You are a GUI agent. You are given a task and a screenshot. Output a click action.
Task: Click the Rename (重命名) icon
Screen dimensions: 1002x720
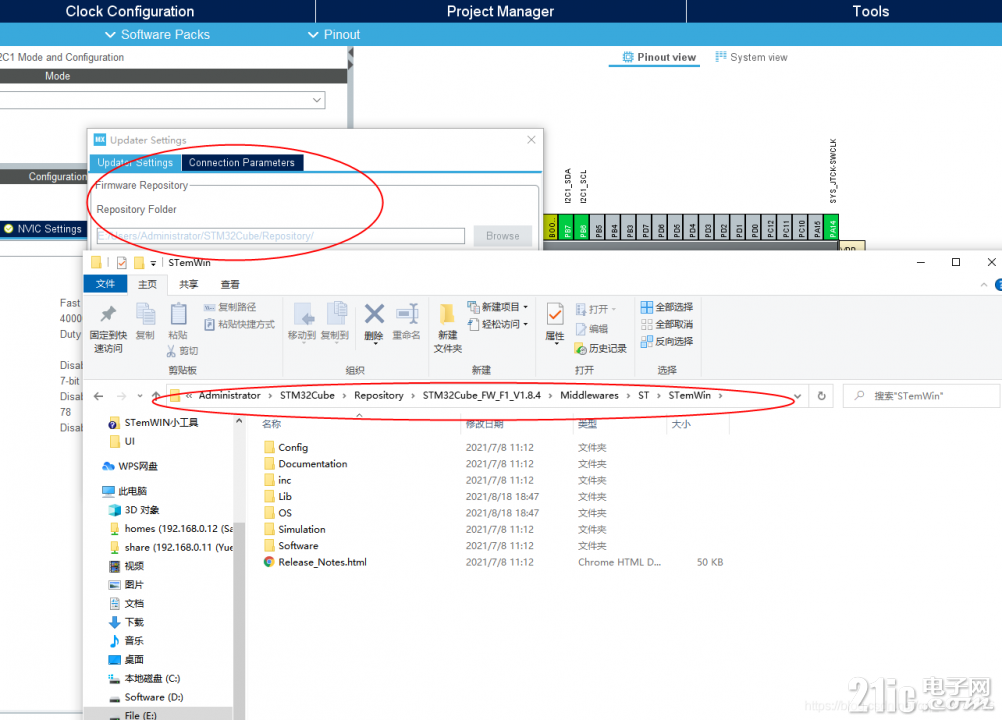tap(407, 314)
